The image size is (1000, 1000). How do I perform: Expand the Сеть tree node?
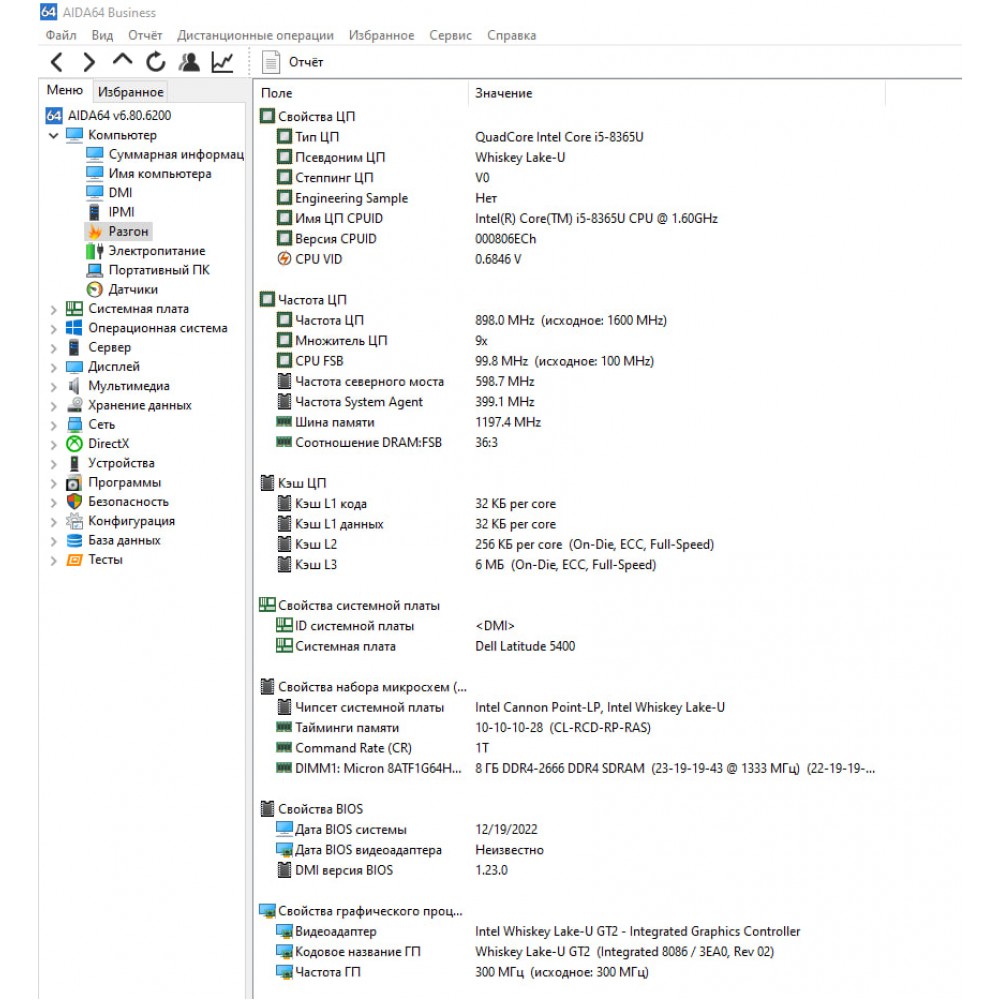coord(54,425)
